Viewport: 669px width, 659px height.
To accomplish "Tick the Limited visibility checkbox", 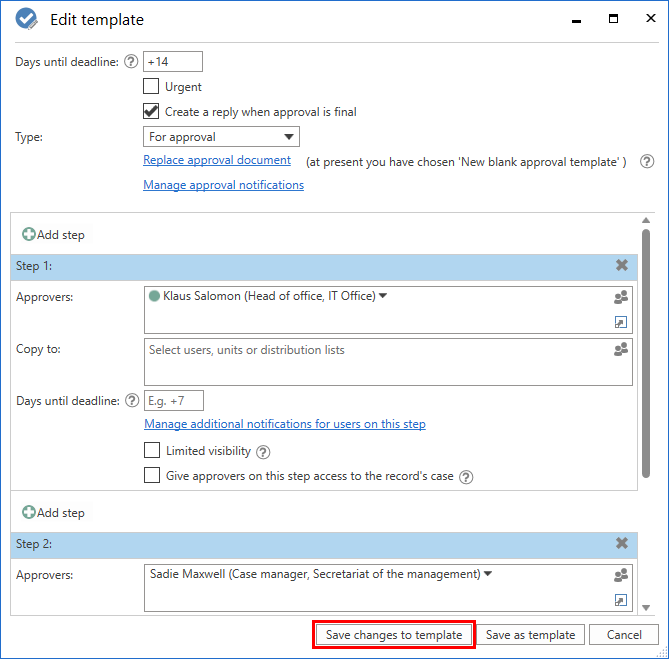I will pos(152,451).
